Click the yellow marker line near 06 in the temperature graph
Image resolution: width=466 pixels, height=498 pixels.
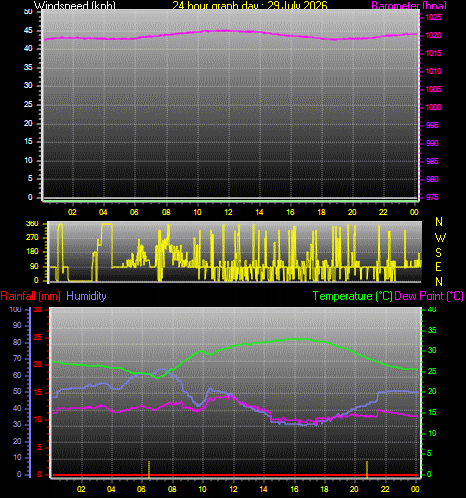coord(149,469)
